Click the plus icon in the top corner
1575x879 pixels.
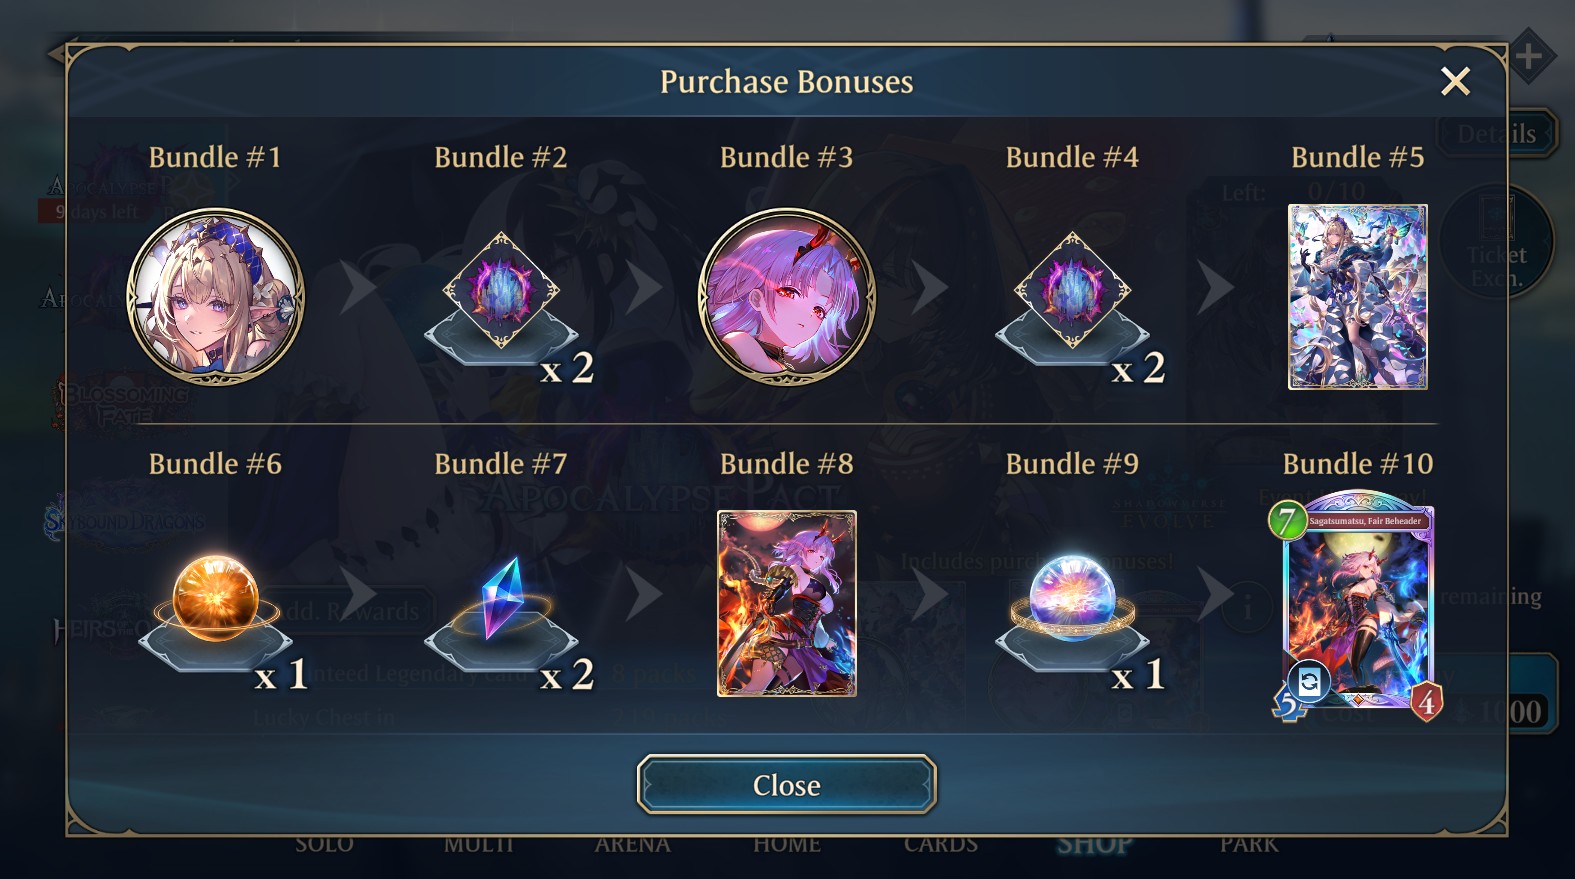click(1528, 56)
